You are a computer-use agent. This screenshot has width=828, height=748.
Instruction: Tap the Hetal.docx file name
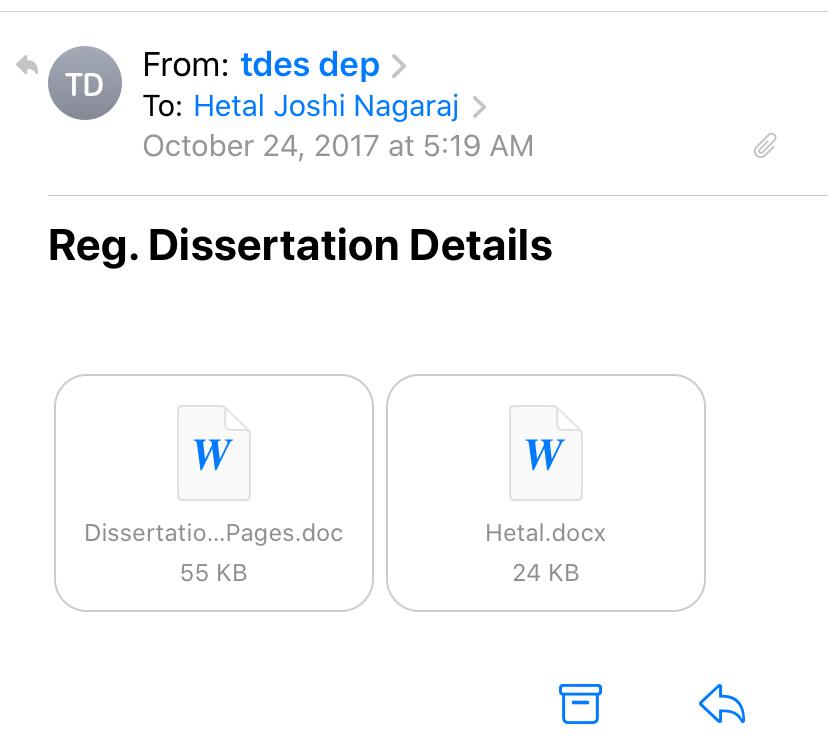coord(545,533)
